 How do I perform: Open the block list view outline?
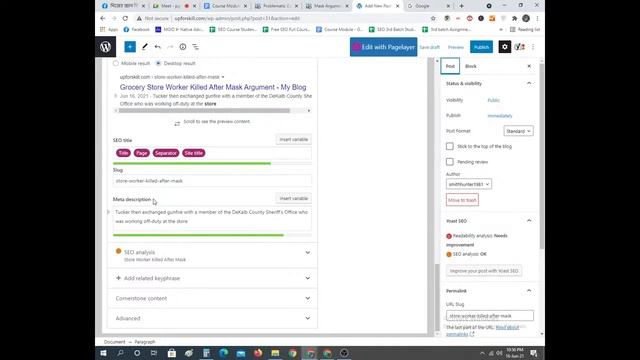click(196, 47)
